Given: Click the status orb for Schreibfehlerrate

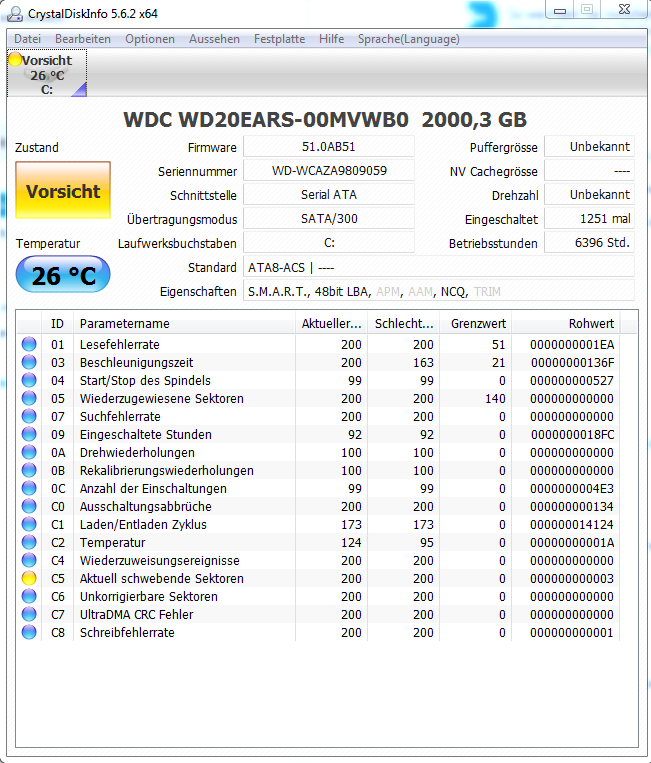Looking at the screenshot, I should 29,632.
